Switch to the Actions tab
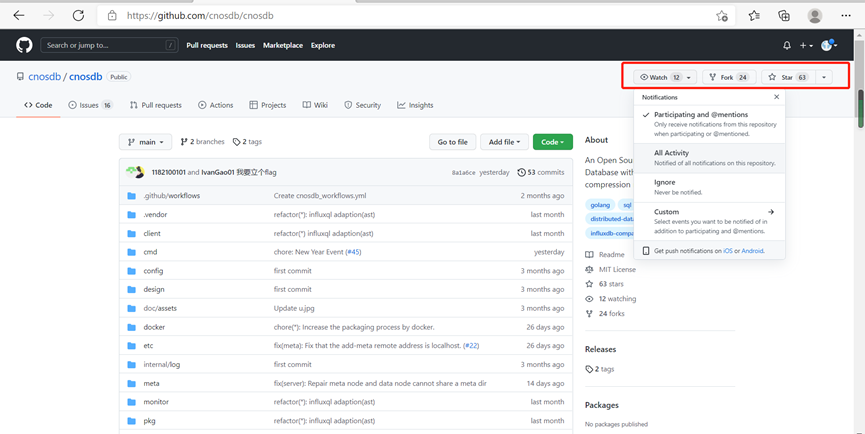The width and height of the screenshot is (865, 434). (x=216, y=105)
